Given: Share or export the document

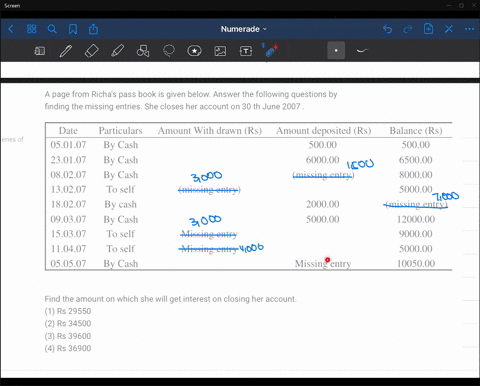Looking at the screenshot, I should click(93, 29).
